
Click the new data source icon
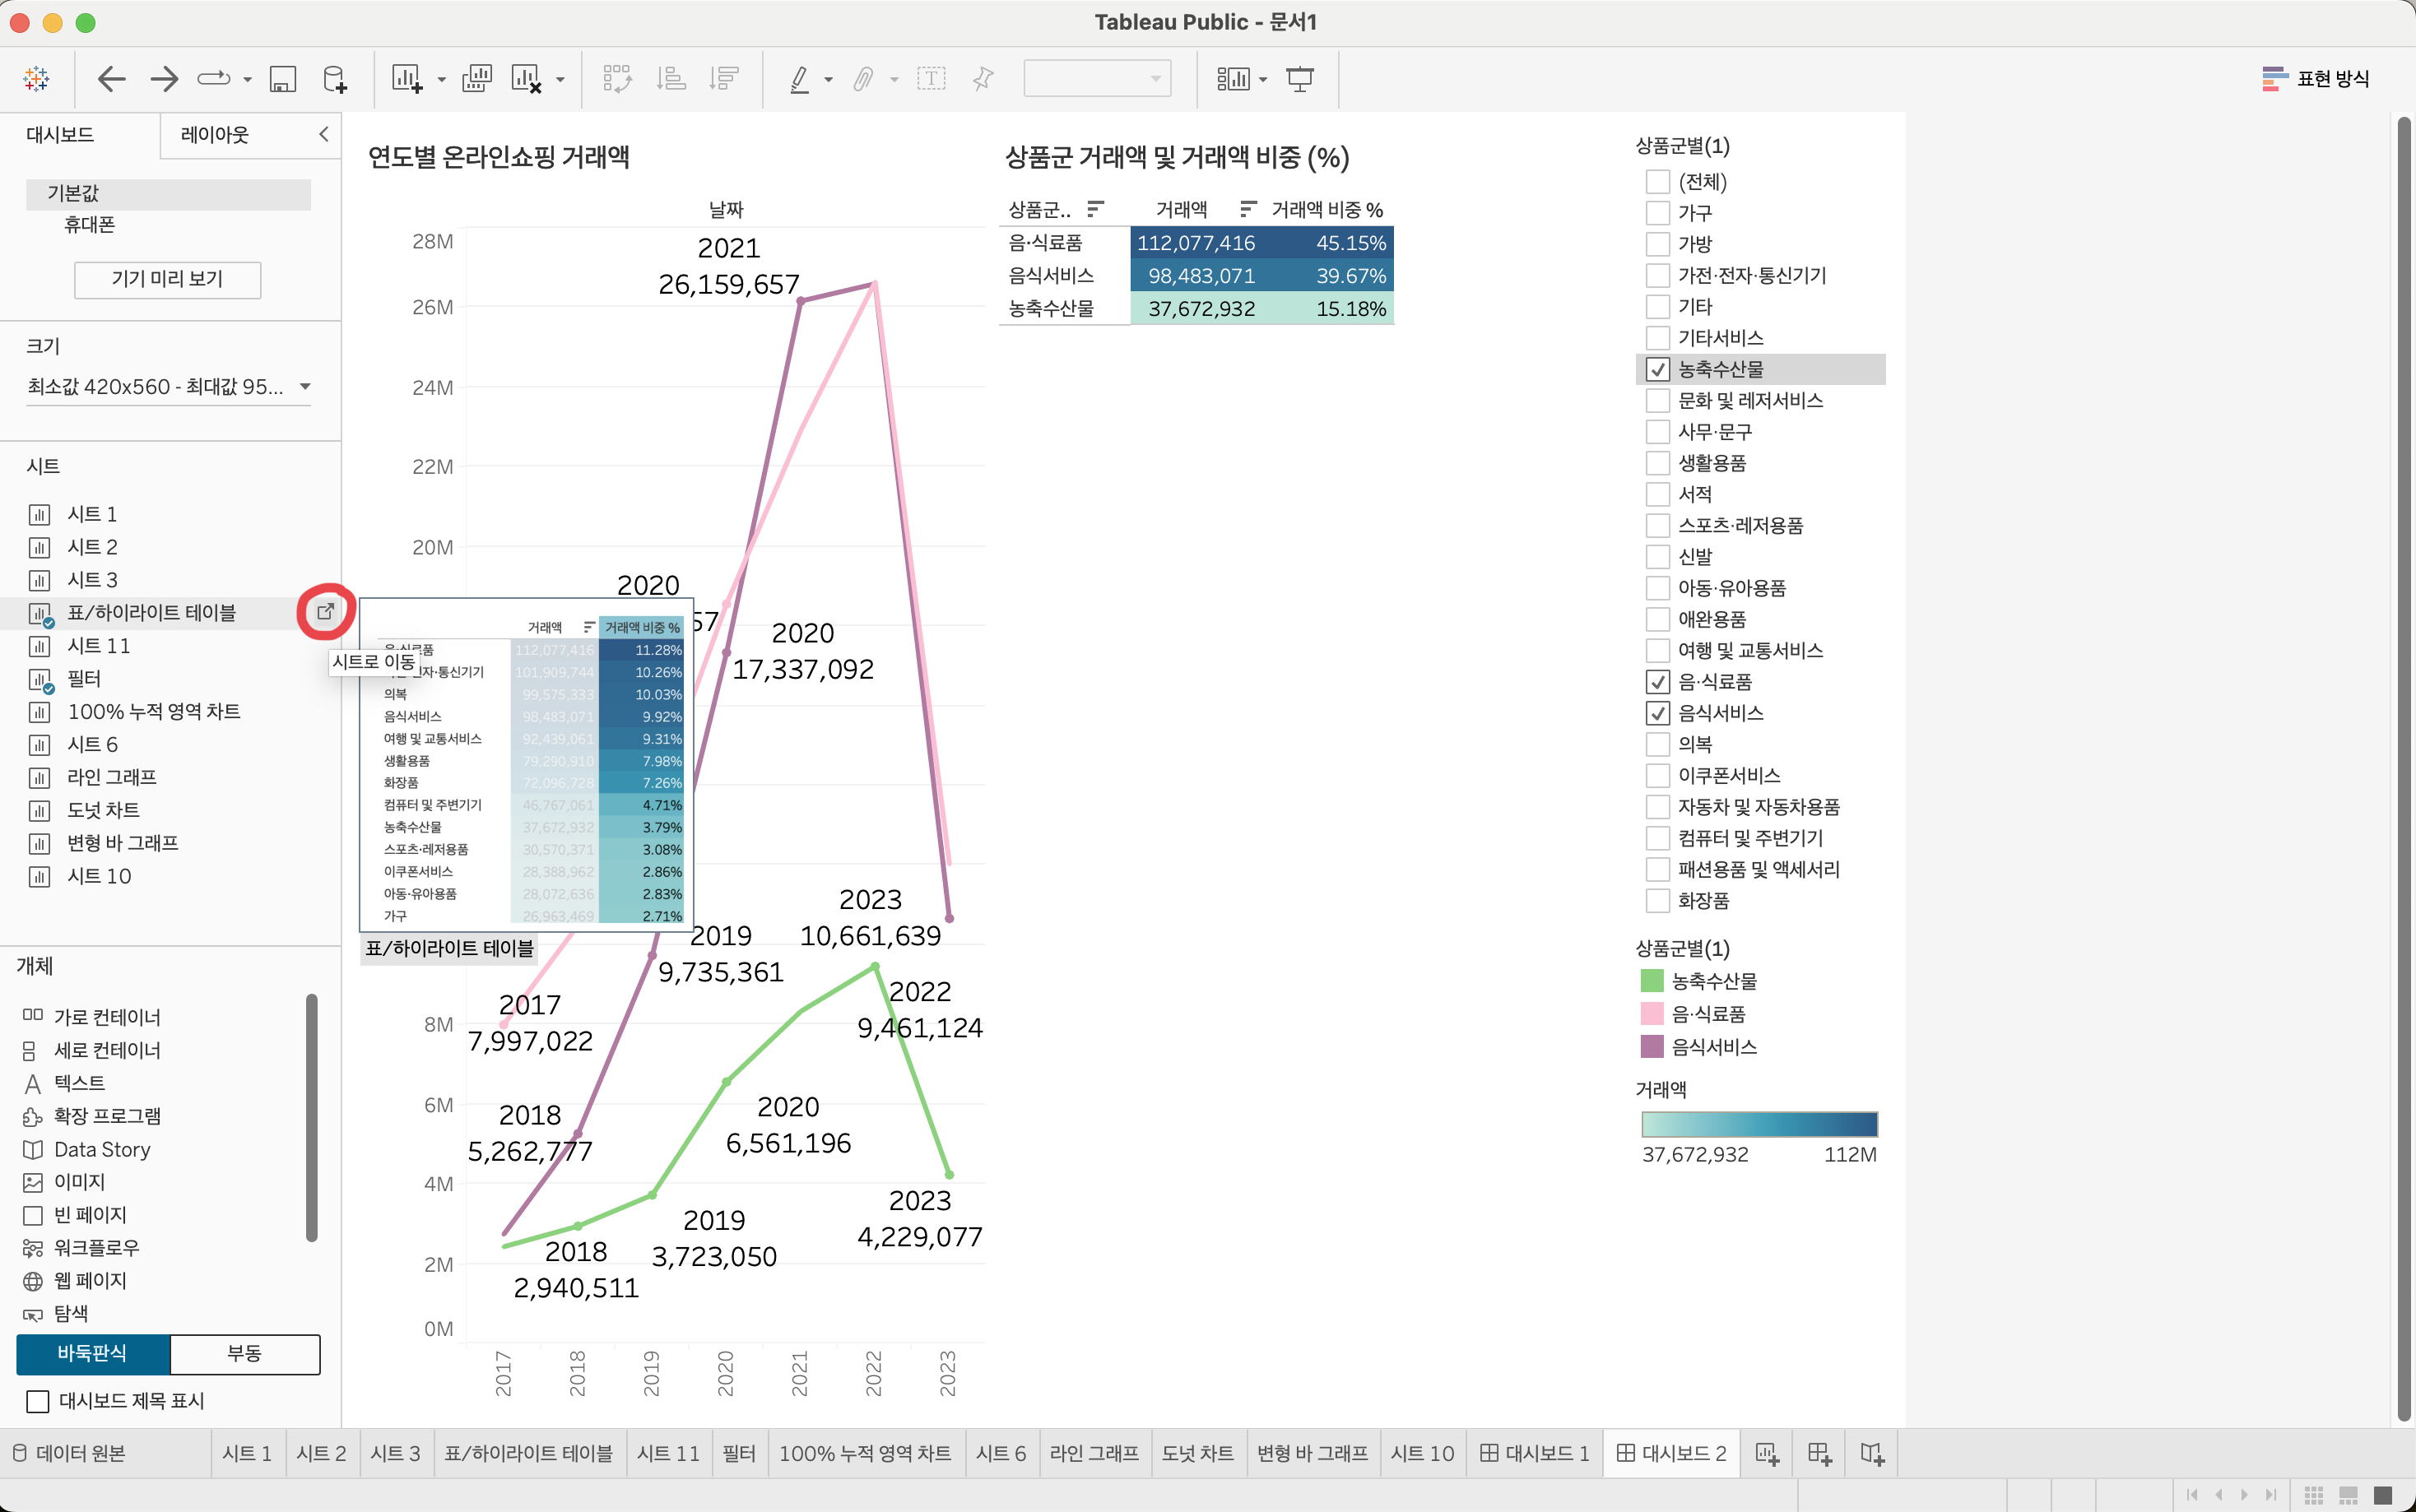click(x=335, y=79)
